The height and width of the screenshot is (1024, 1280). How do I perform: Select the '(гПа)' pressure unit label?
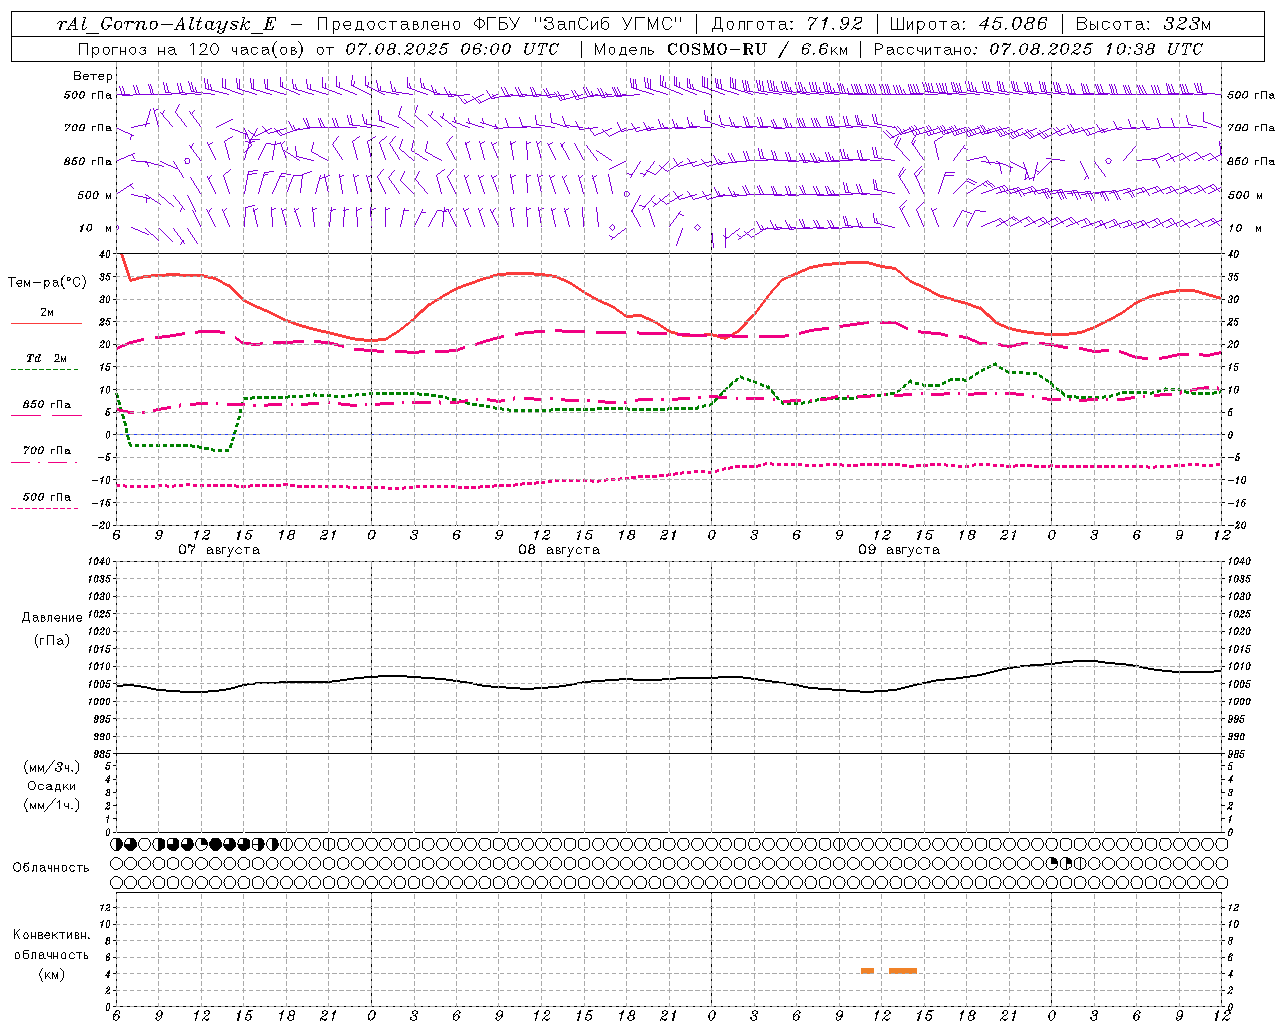tap(52, 640)
